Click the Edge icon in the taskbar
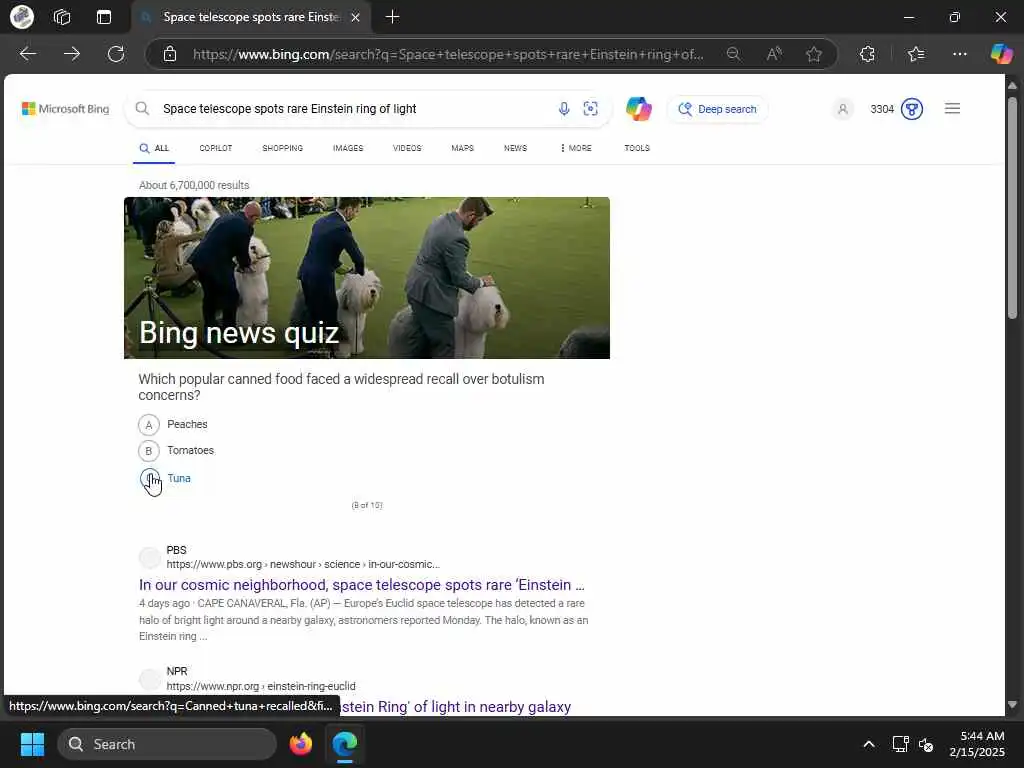 point(344,744)
